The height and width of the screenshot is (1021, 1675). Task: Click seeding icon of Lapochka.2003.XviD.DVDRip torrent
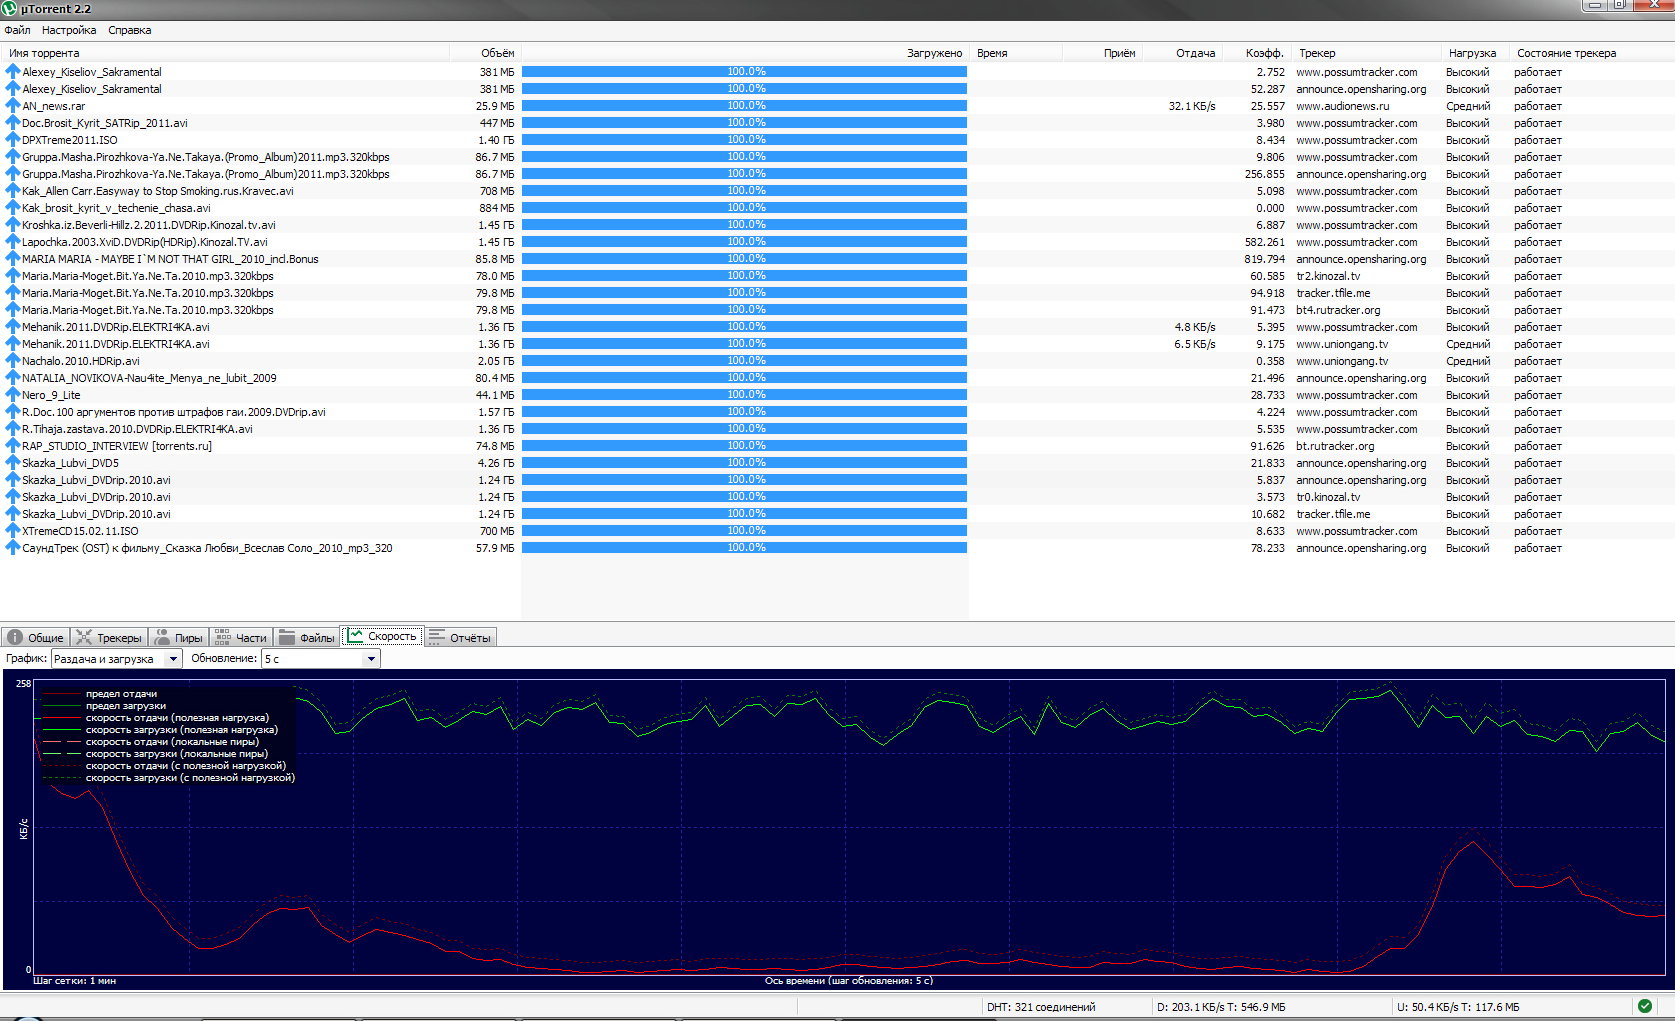click(x=13, y=242)
